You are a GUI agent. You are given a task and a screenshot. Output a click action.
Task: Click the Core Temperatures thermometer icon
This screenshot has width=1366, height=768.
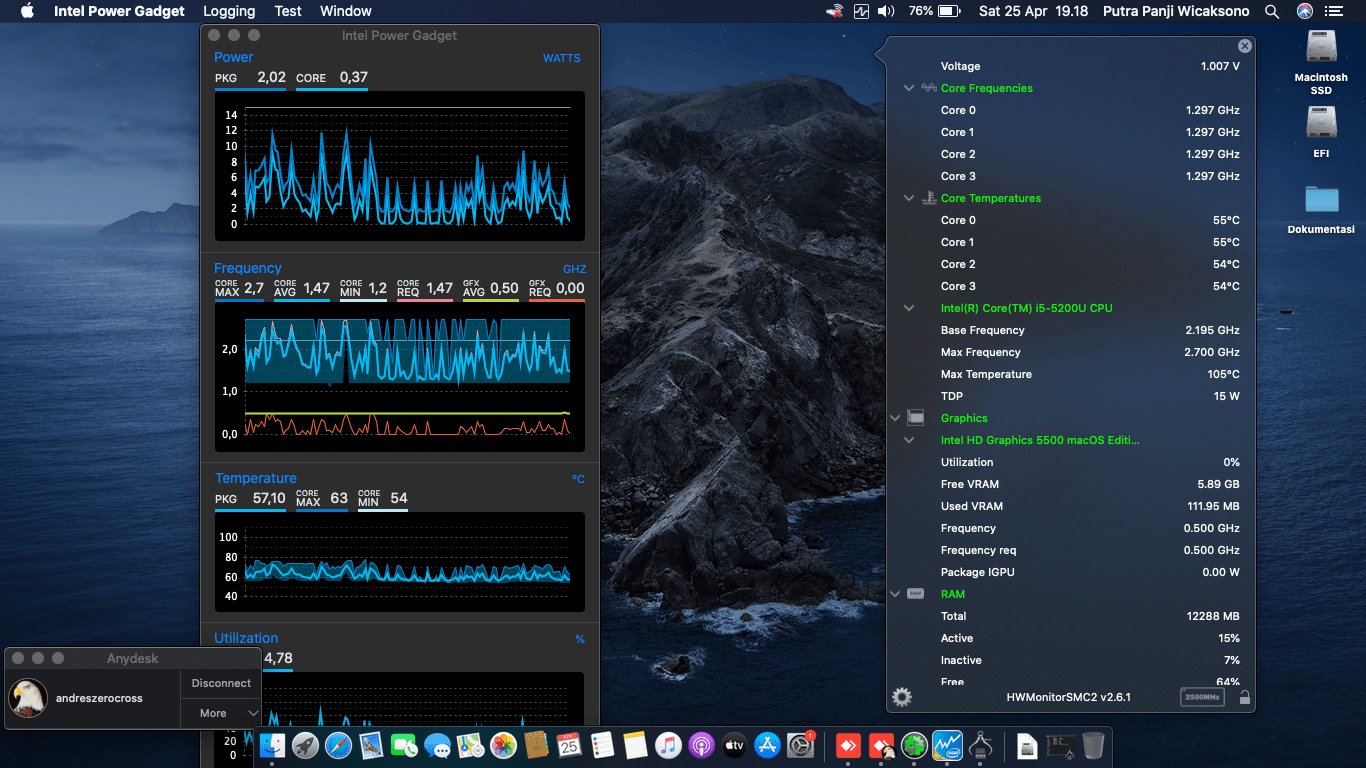[x=929, y=198]
